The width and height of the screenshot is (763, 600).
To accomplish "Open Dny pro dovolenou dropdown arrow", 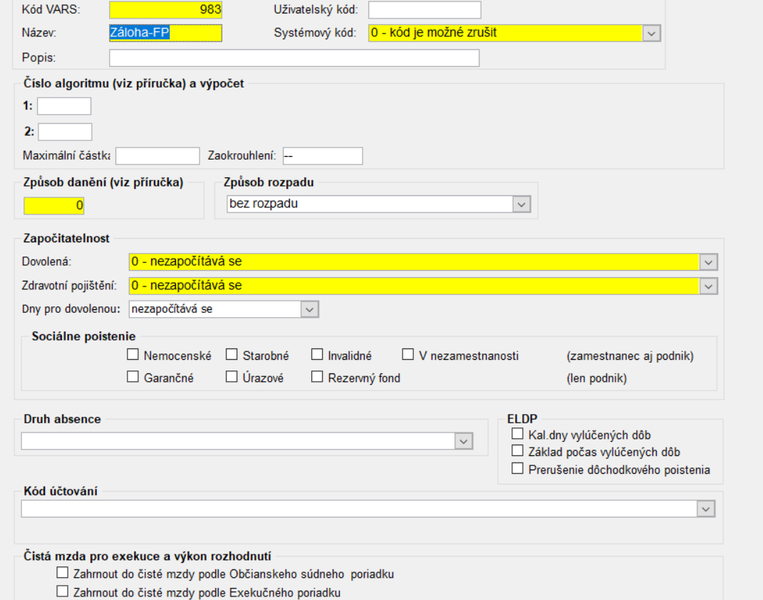I will pos(309,309).
